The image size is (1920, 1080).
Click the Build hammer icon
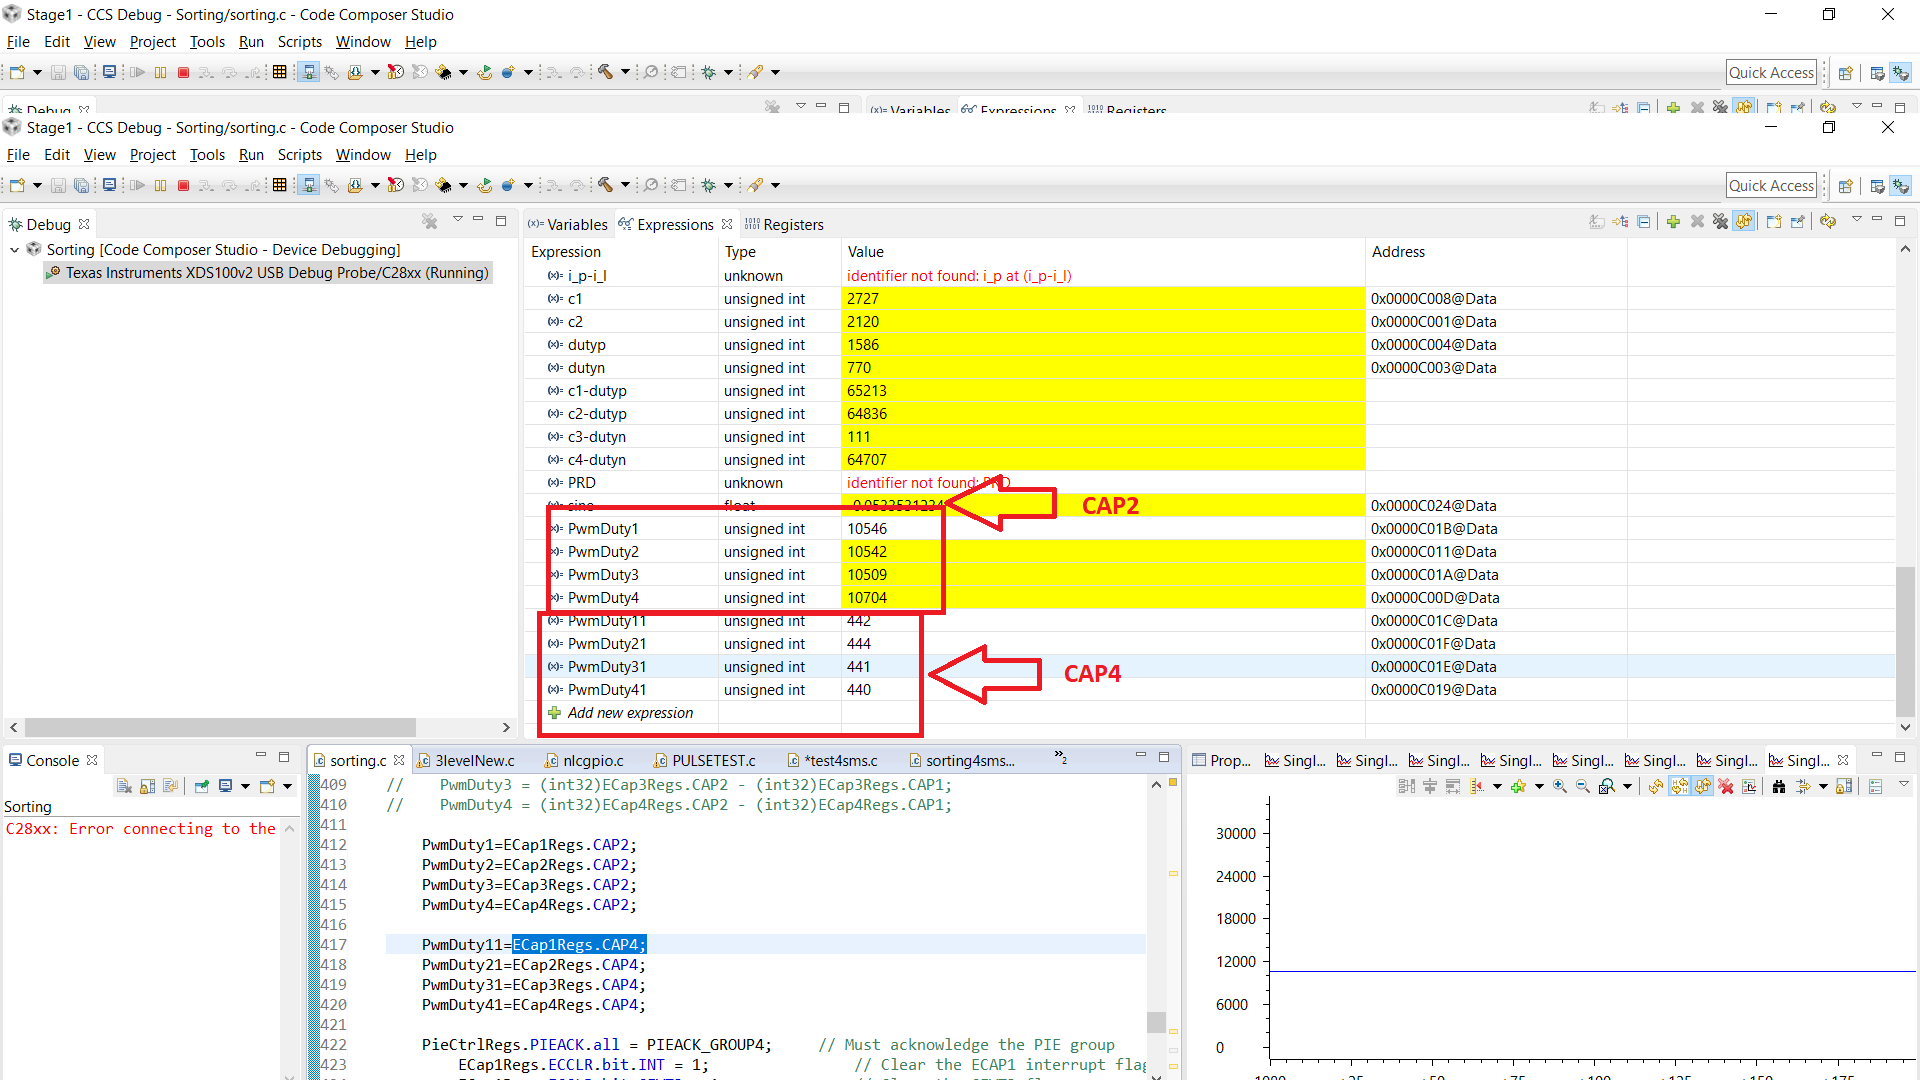[605, 185]
